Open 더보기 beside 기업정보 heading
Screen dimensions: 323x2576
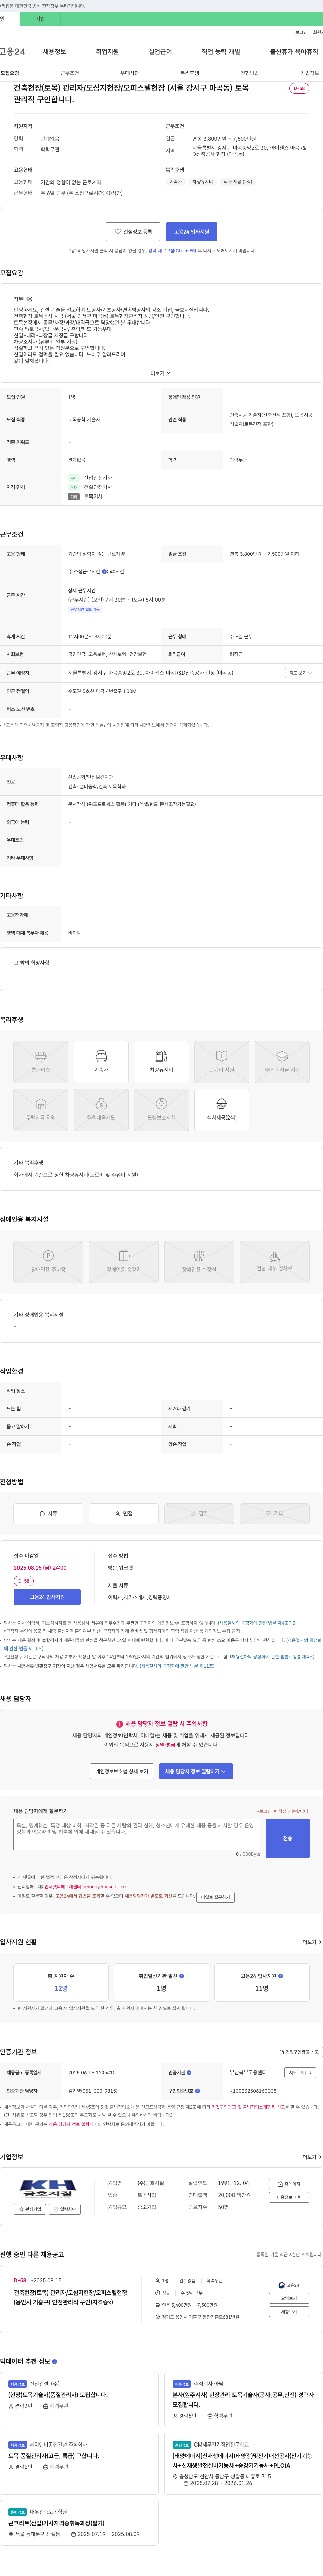point(312,2157)
